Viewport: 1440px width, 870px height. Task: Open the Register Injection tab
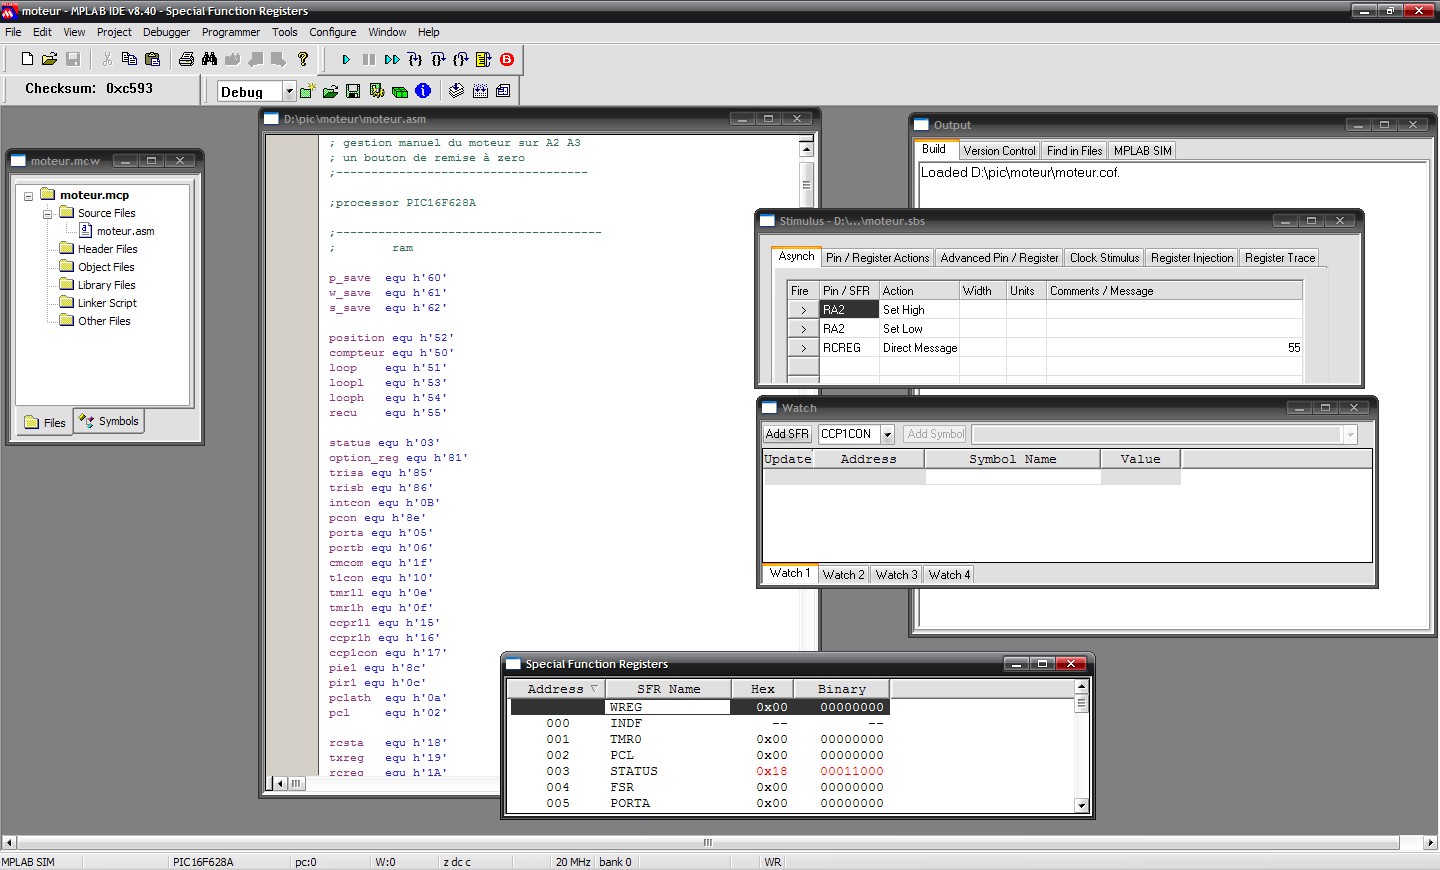(1192, 258)
